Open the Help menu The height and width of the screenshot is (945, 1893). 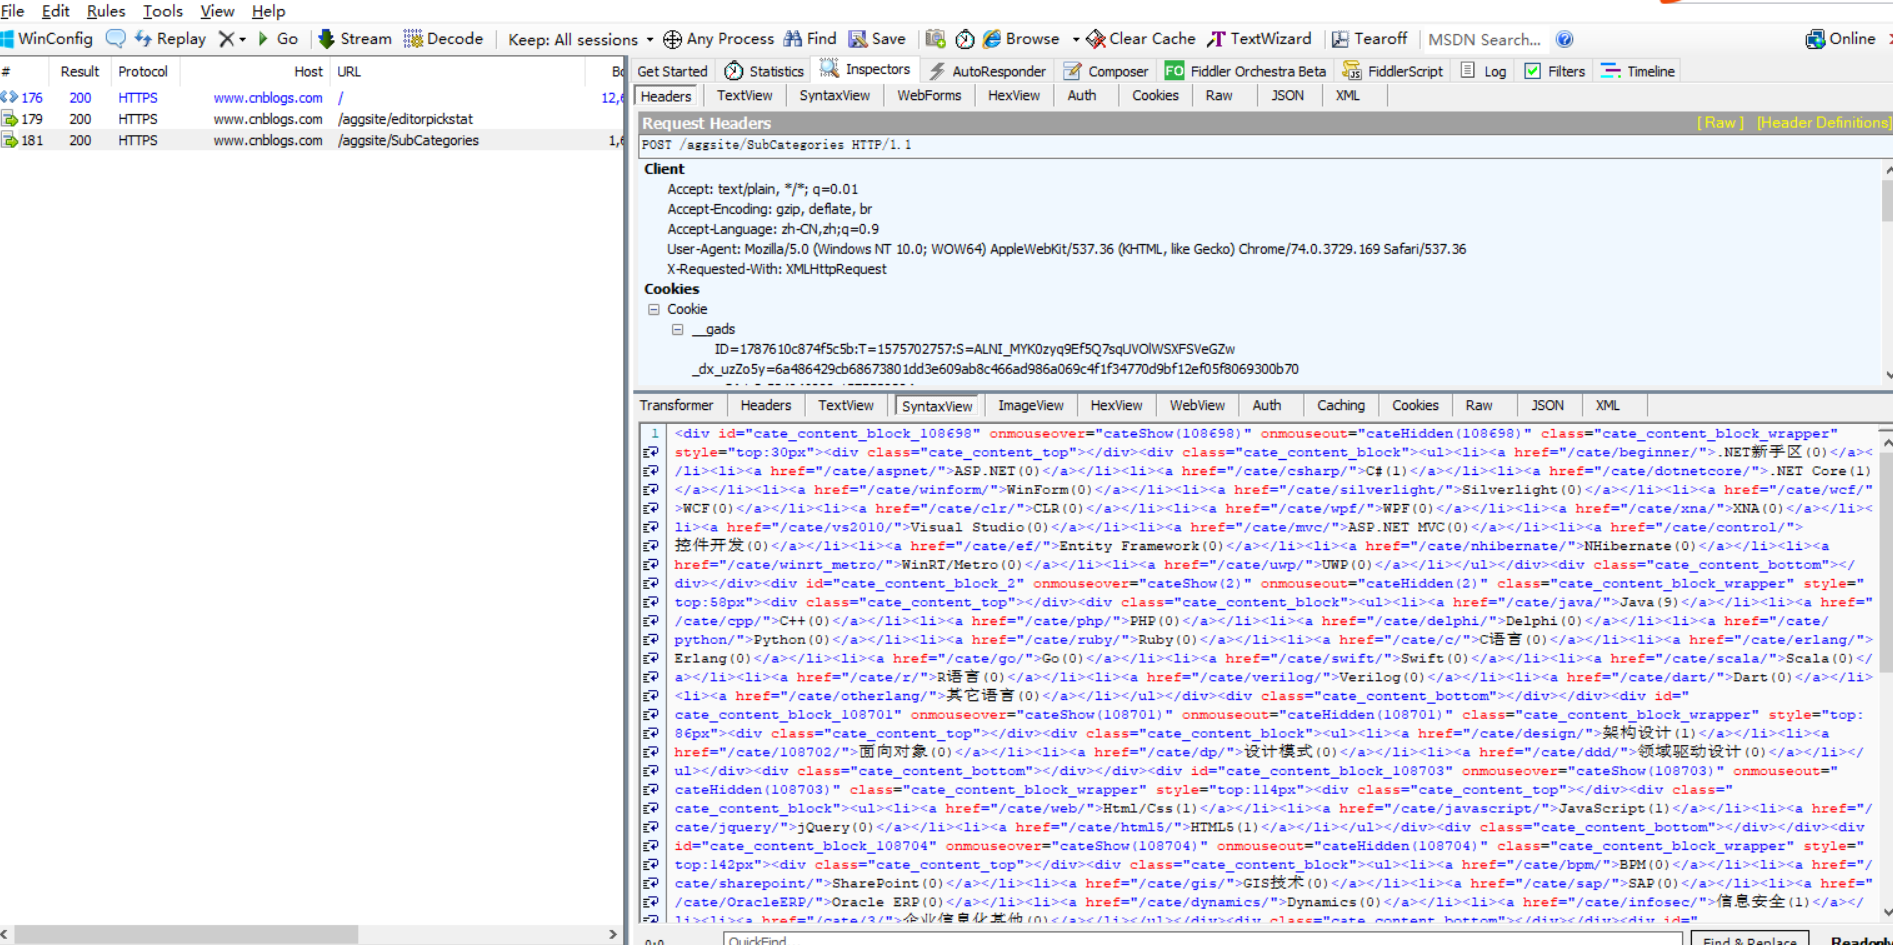[268, 11]
